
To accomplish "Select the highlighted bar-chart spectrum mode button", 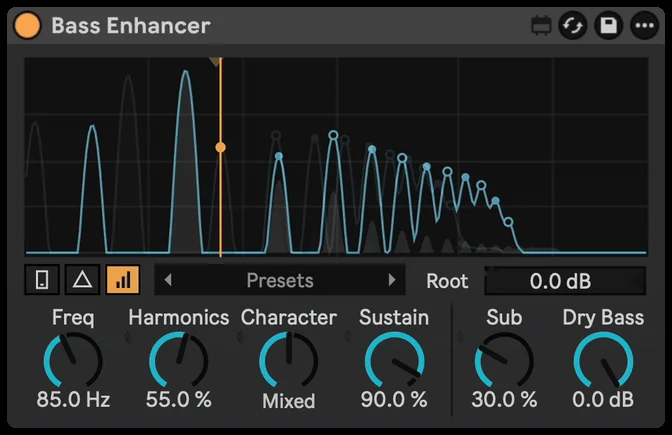I will (123, 280).
